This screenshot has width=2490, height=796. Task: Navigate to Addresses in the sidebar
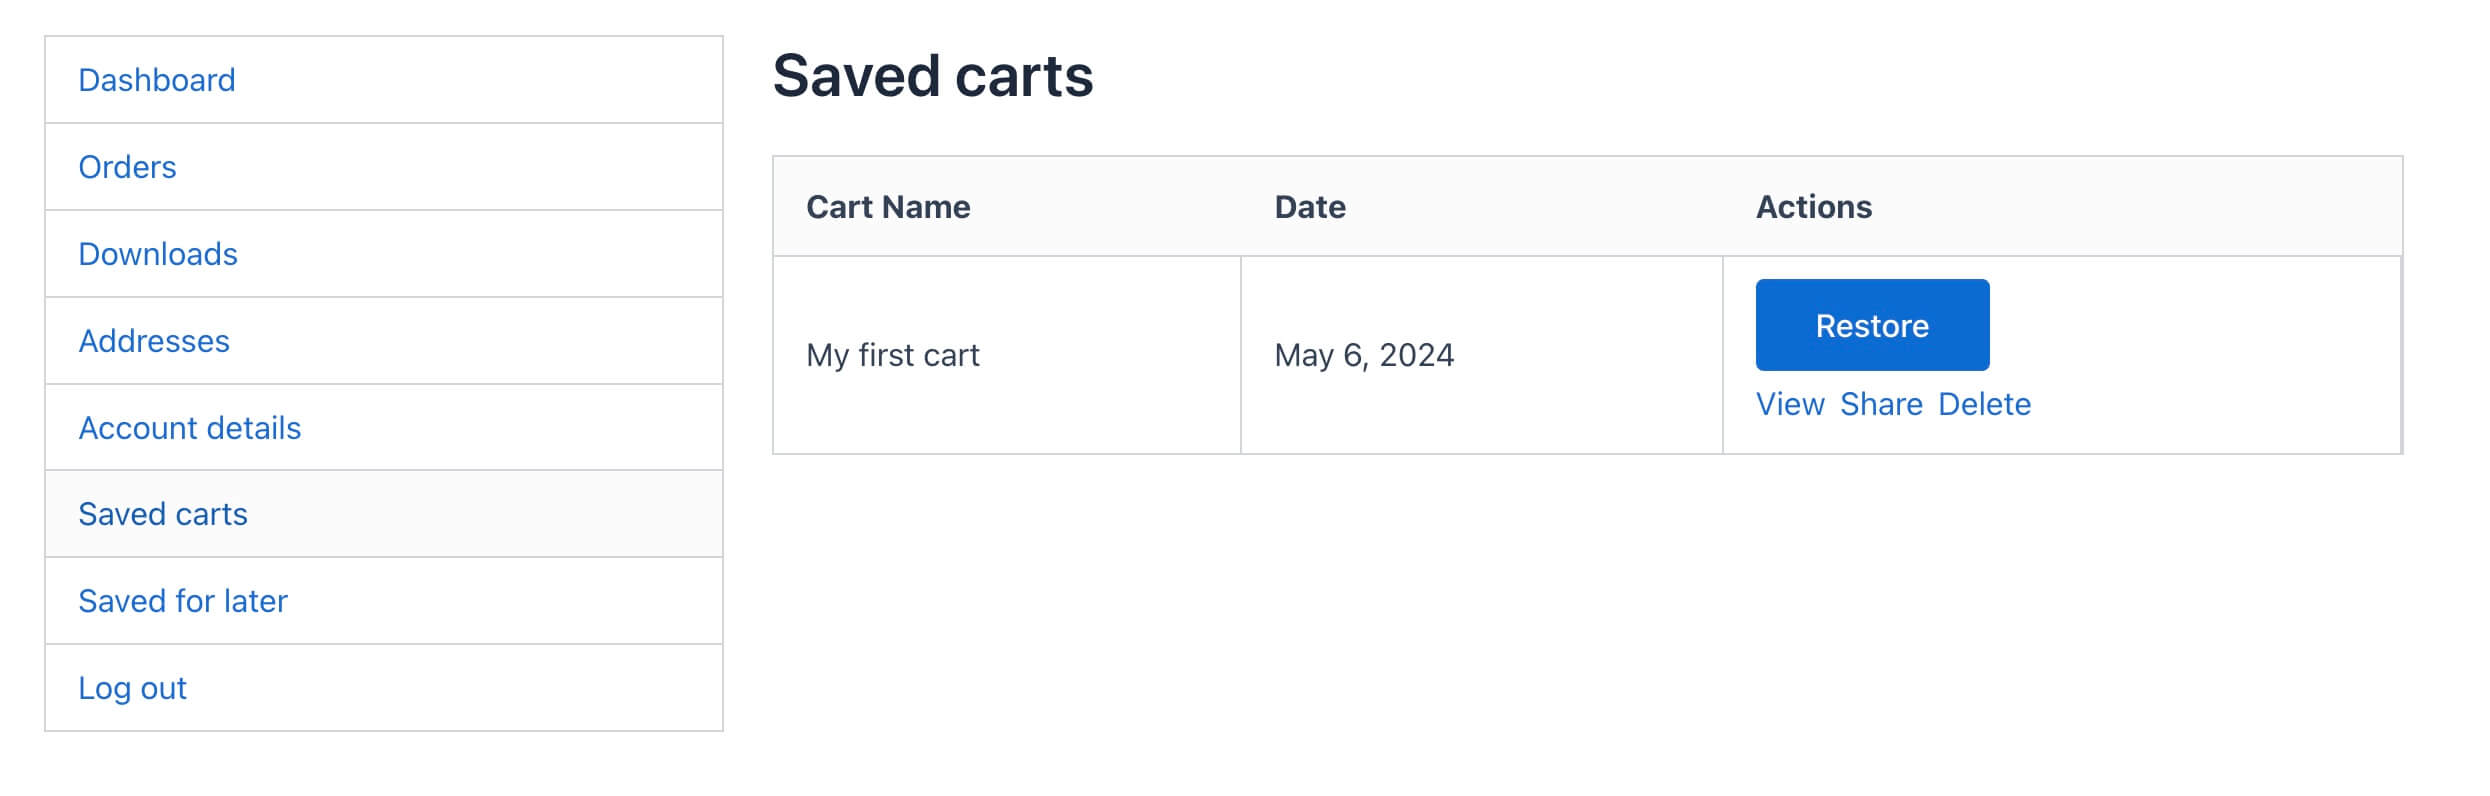tap(154, 341)
